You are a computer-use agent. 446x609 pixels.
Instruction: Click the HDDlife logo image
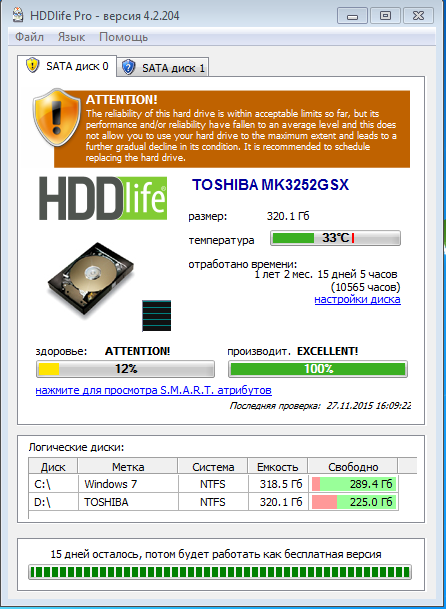click(103, 198)
